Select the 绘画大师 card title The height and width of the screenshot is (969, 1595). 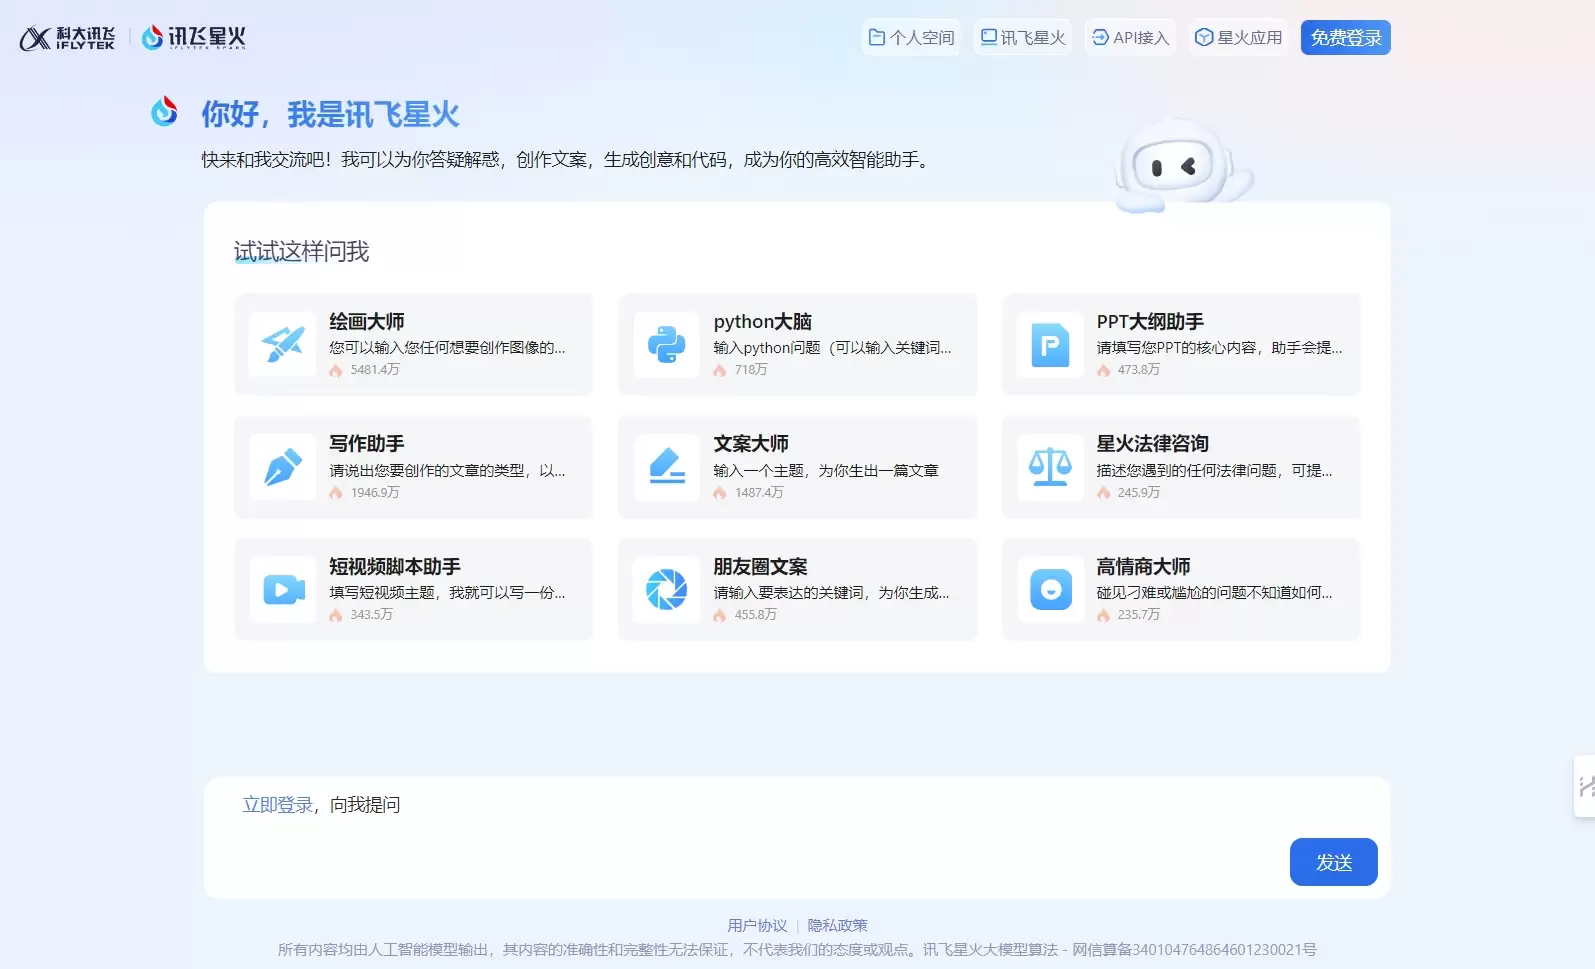(x=367, y=322)
